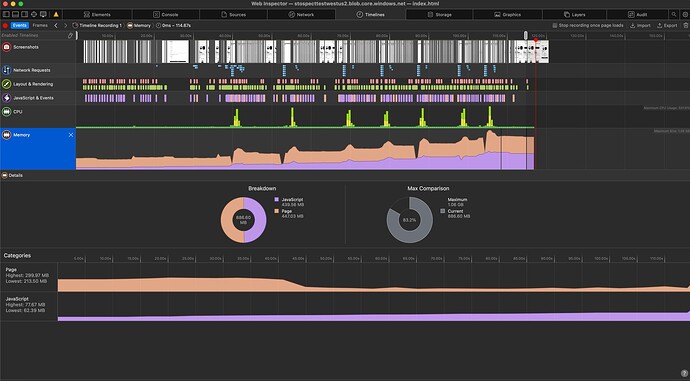
Task: Go forward with the right arrow
Action: click(66, 26)
